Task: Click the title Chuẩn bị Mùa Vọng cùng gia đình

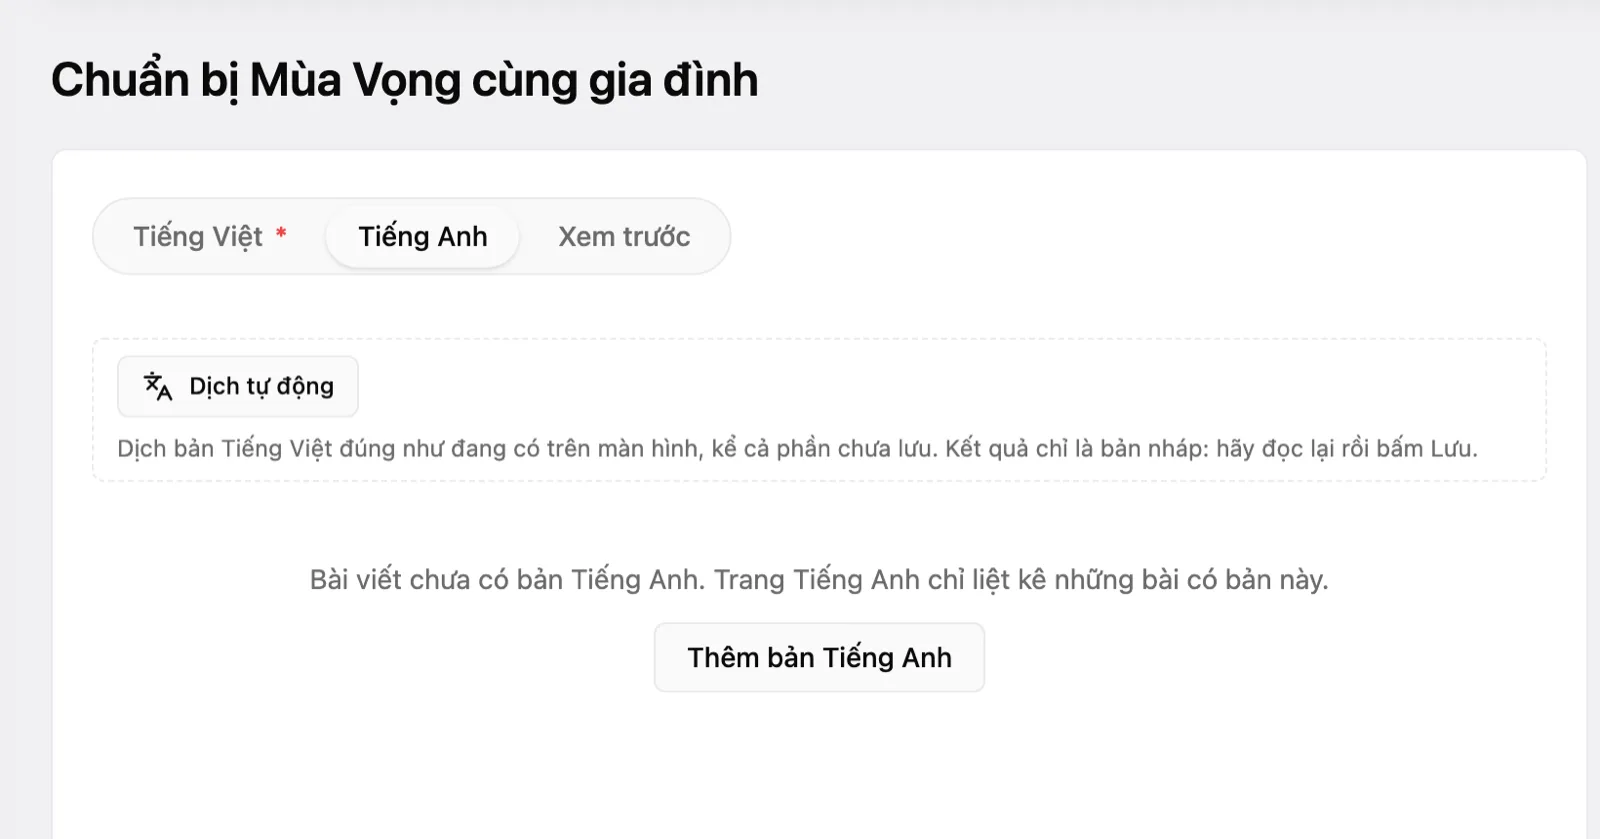Action: click(x=405, y=80)
